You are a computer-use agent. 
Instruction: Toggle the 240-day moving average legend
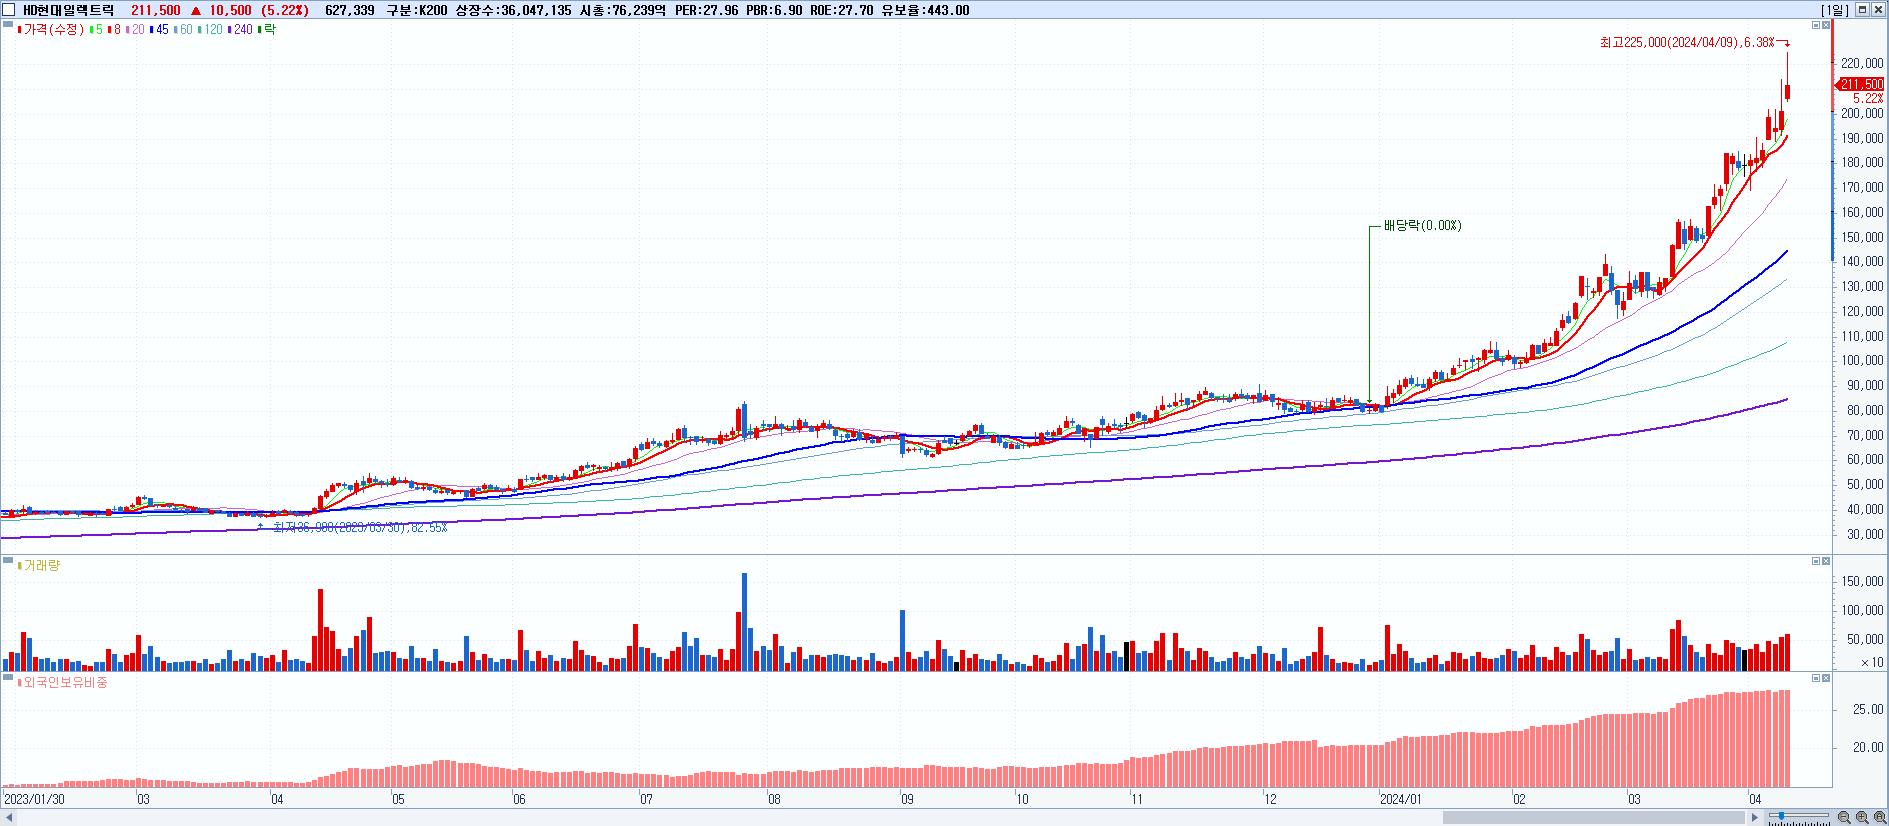tap(241, 30)
